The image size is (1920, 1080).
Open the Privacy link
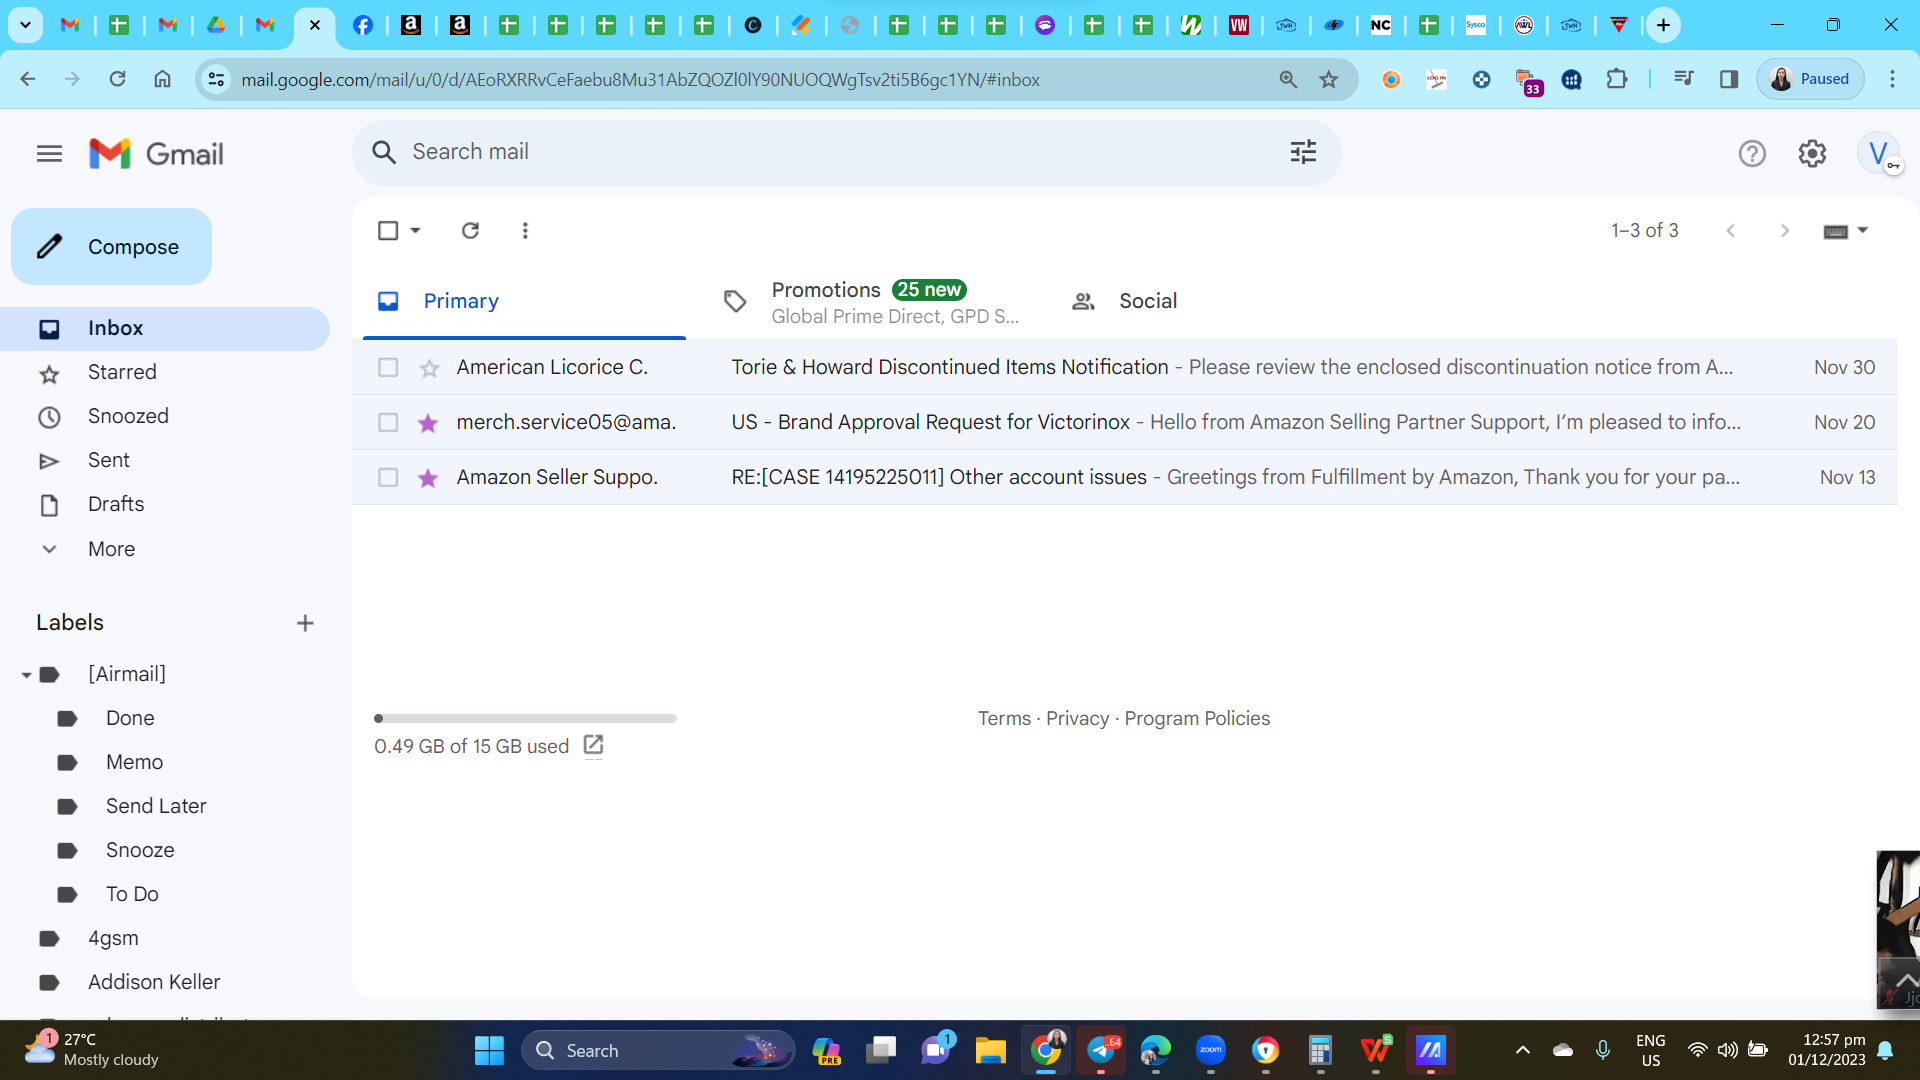[x=1077, y=719]
